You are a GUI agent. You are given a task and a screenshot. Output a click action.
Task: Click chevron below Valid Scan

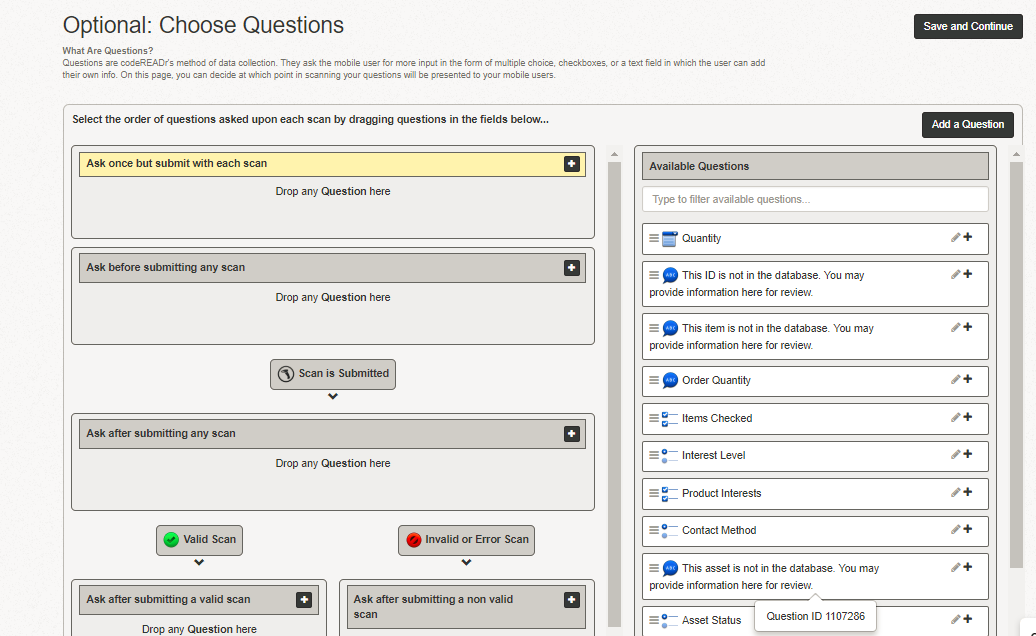pyautogui.click(x=199, y=563)
